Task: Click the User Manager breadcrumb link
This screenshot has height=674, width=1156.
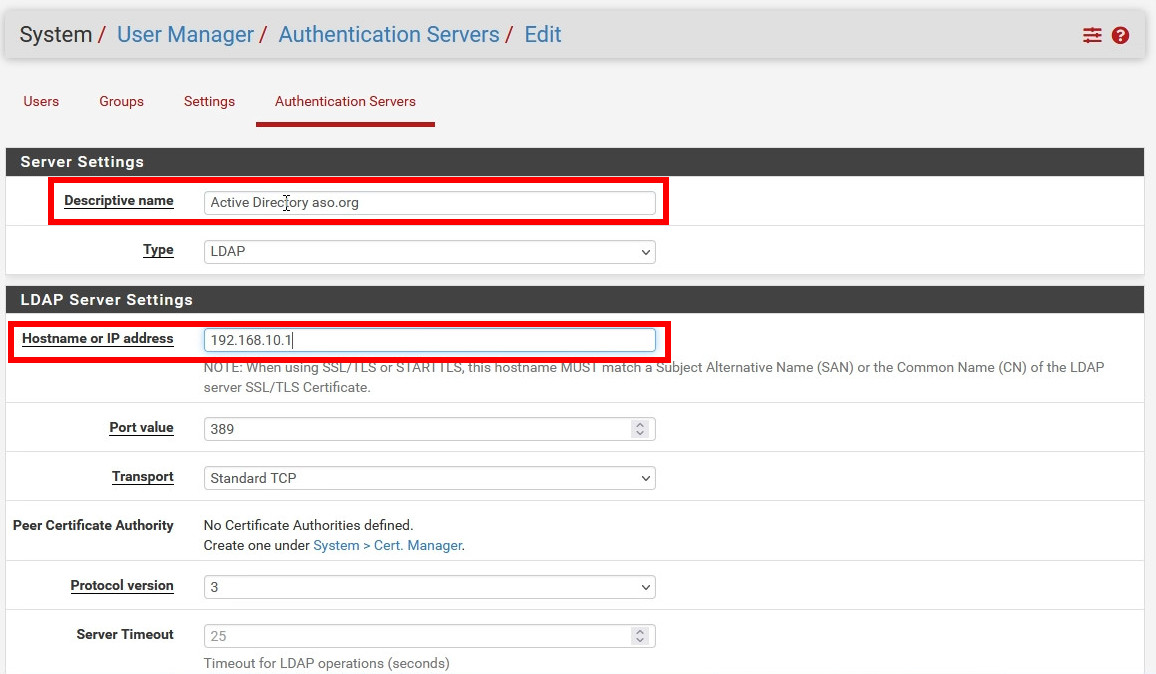Action: [x=185, y=34]
